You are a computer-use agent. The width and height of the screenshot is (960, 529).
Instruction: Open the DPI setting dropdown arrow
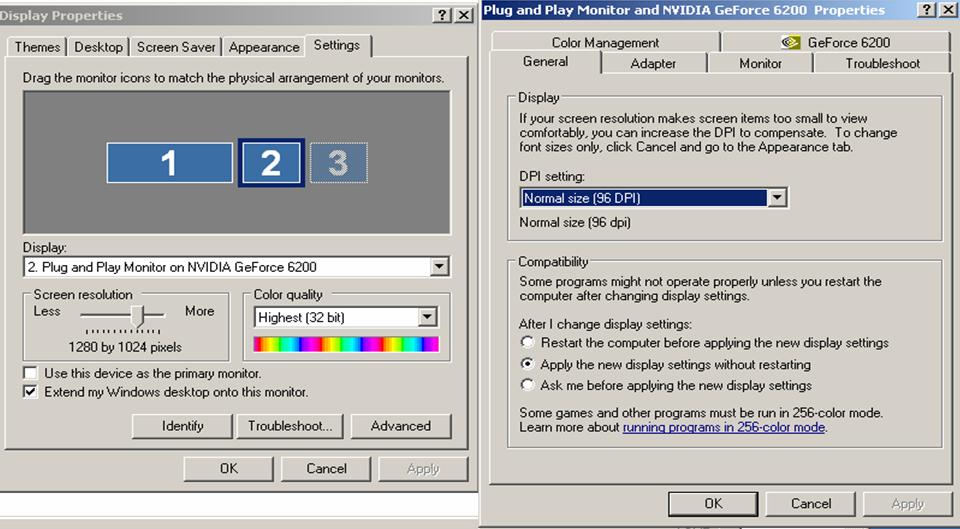point(776,198)
